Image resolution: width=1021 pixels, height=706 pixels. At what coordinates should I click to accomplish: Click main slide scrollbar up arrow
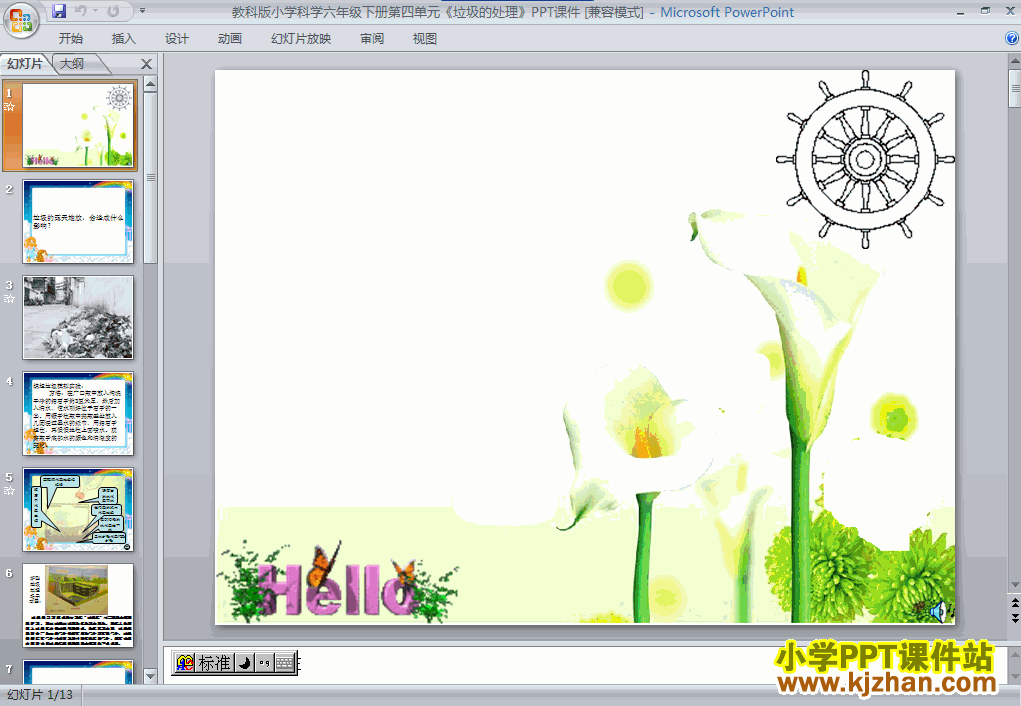(1014, 61)
